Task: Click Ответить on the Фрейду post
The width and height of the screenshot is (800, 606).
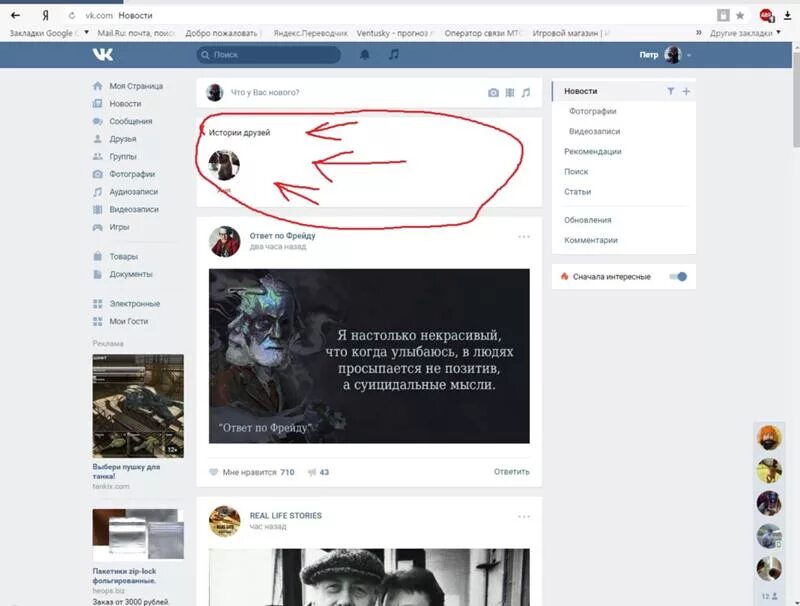Action: click(x=511, y=471)
